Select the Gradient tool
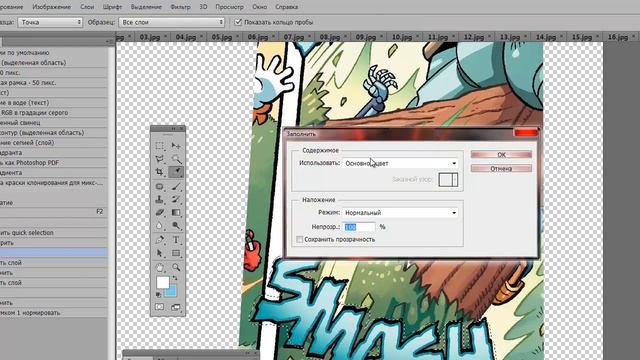 coord(176,213)
